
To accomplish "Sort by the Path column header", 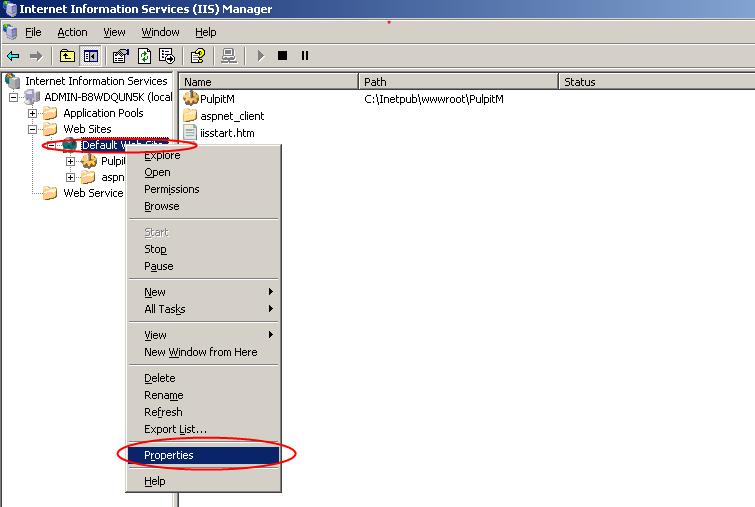I will [x=458, y=81].
